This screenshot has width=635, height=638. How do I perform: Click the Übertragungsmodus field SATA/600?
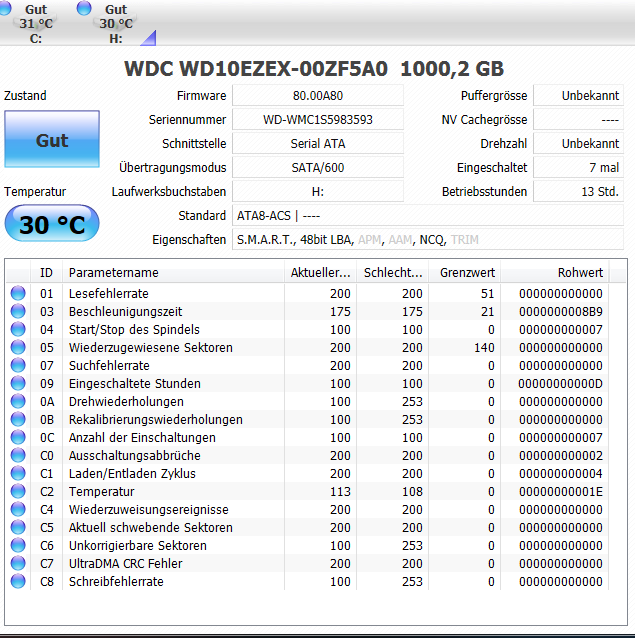318,168
